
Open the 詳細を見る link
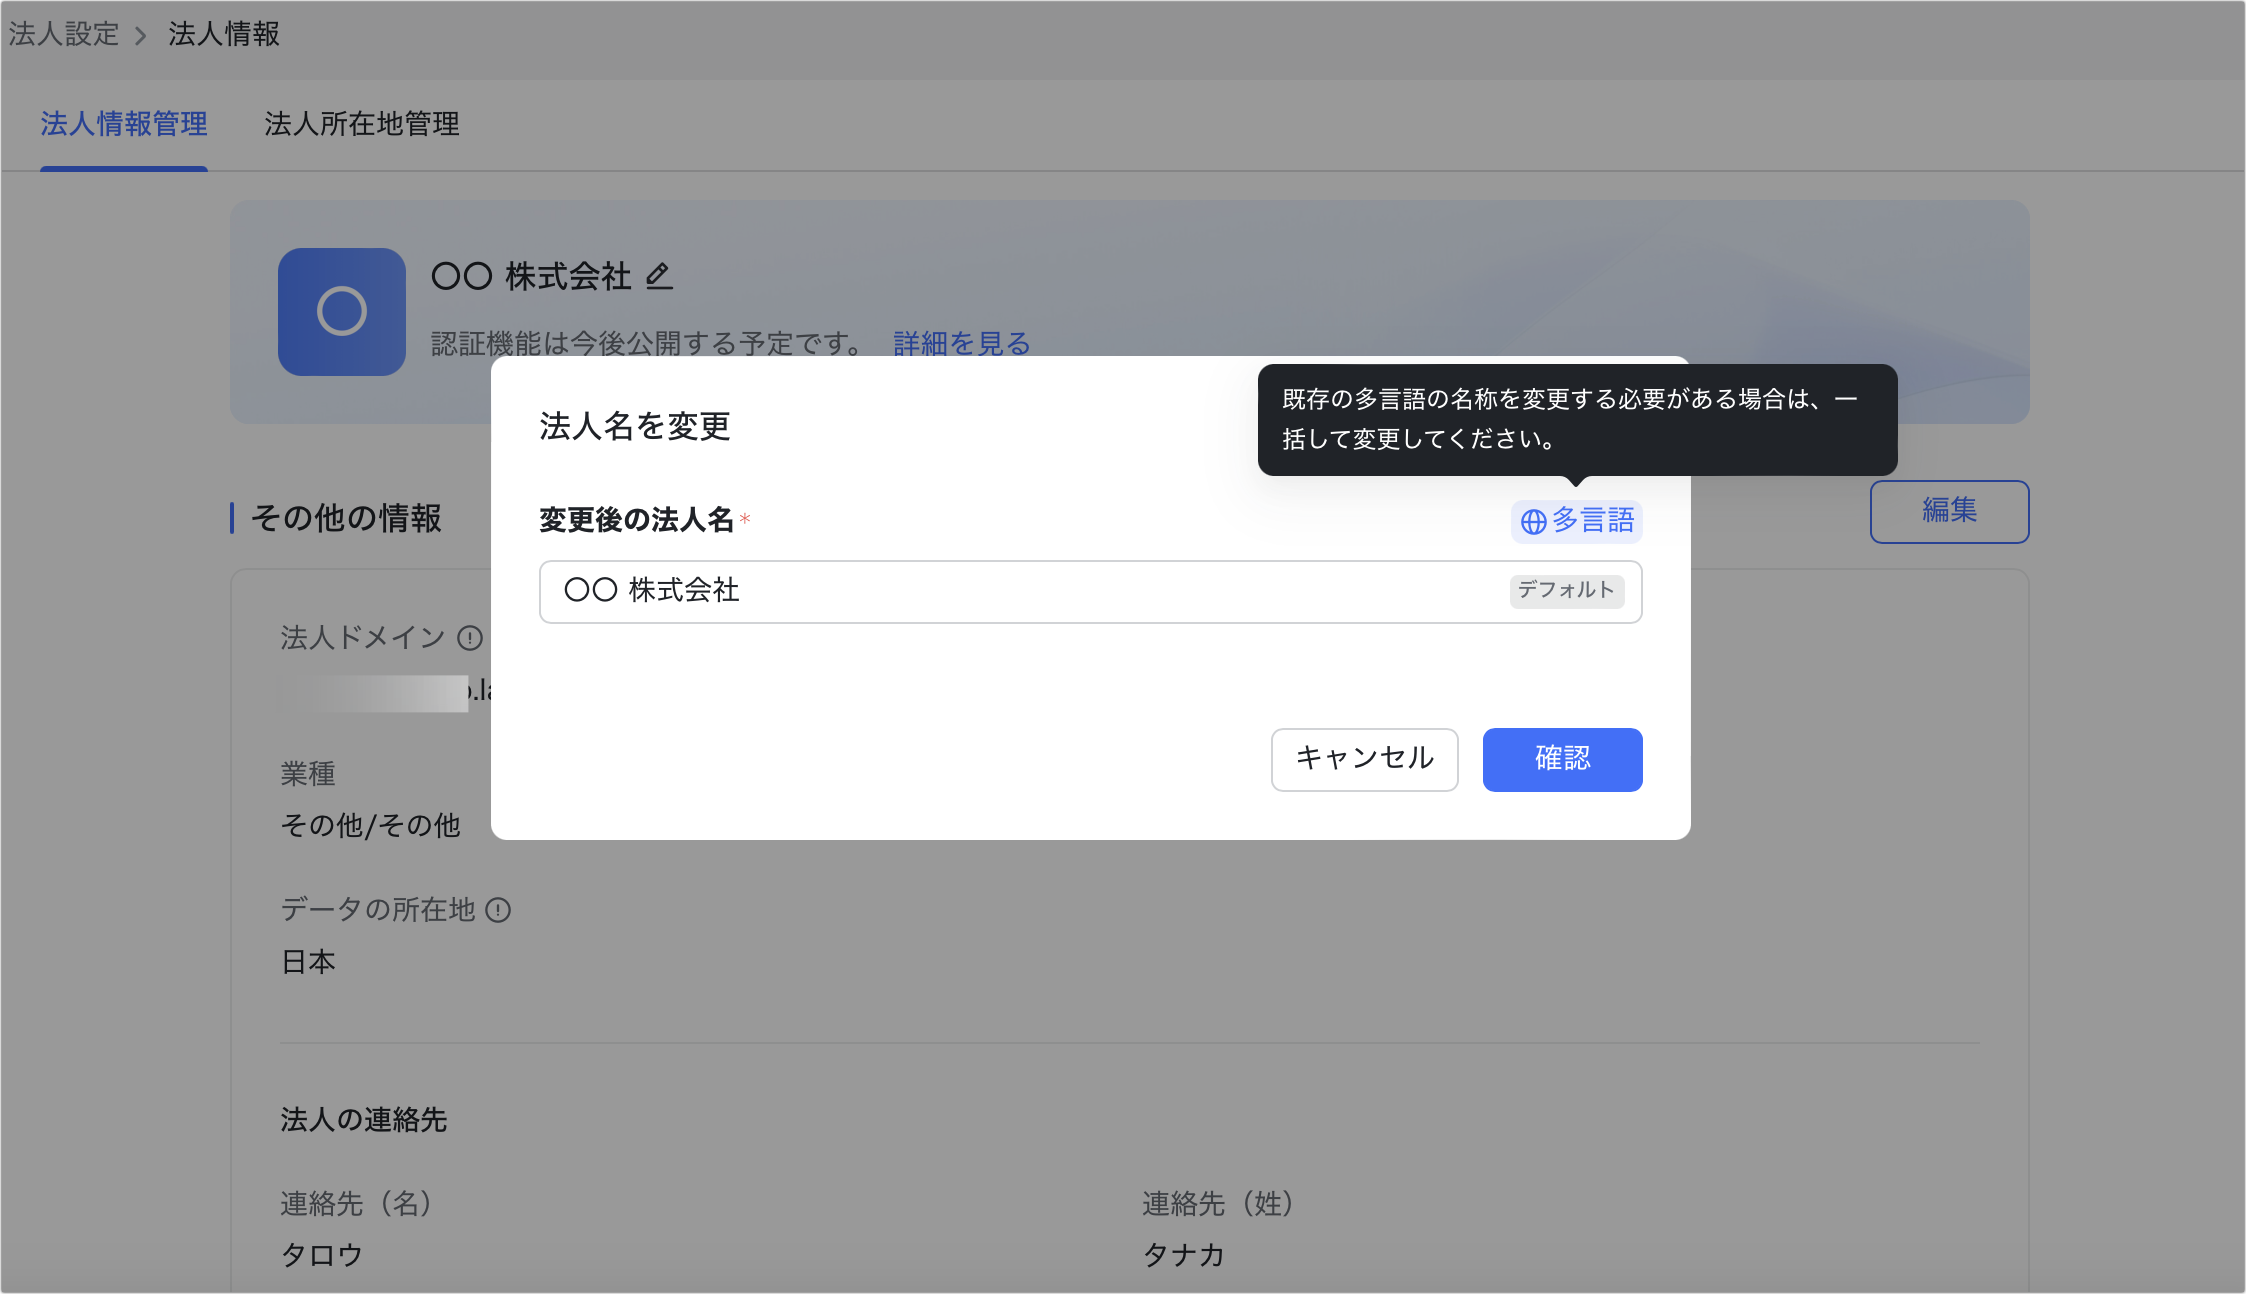point(961,343)
